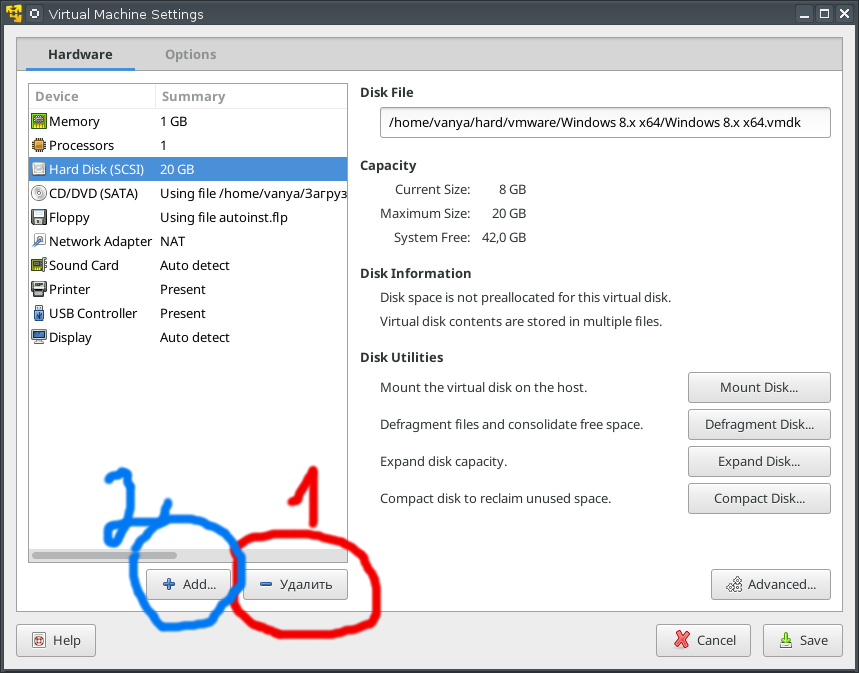Click the Current Size '8 GB' value
The image size is (859, 673).
click(x=512, y=190)
